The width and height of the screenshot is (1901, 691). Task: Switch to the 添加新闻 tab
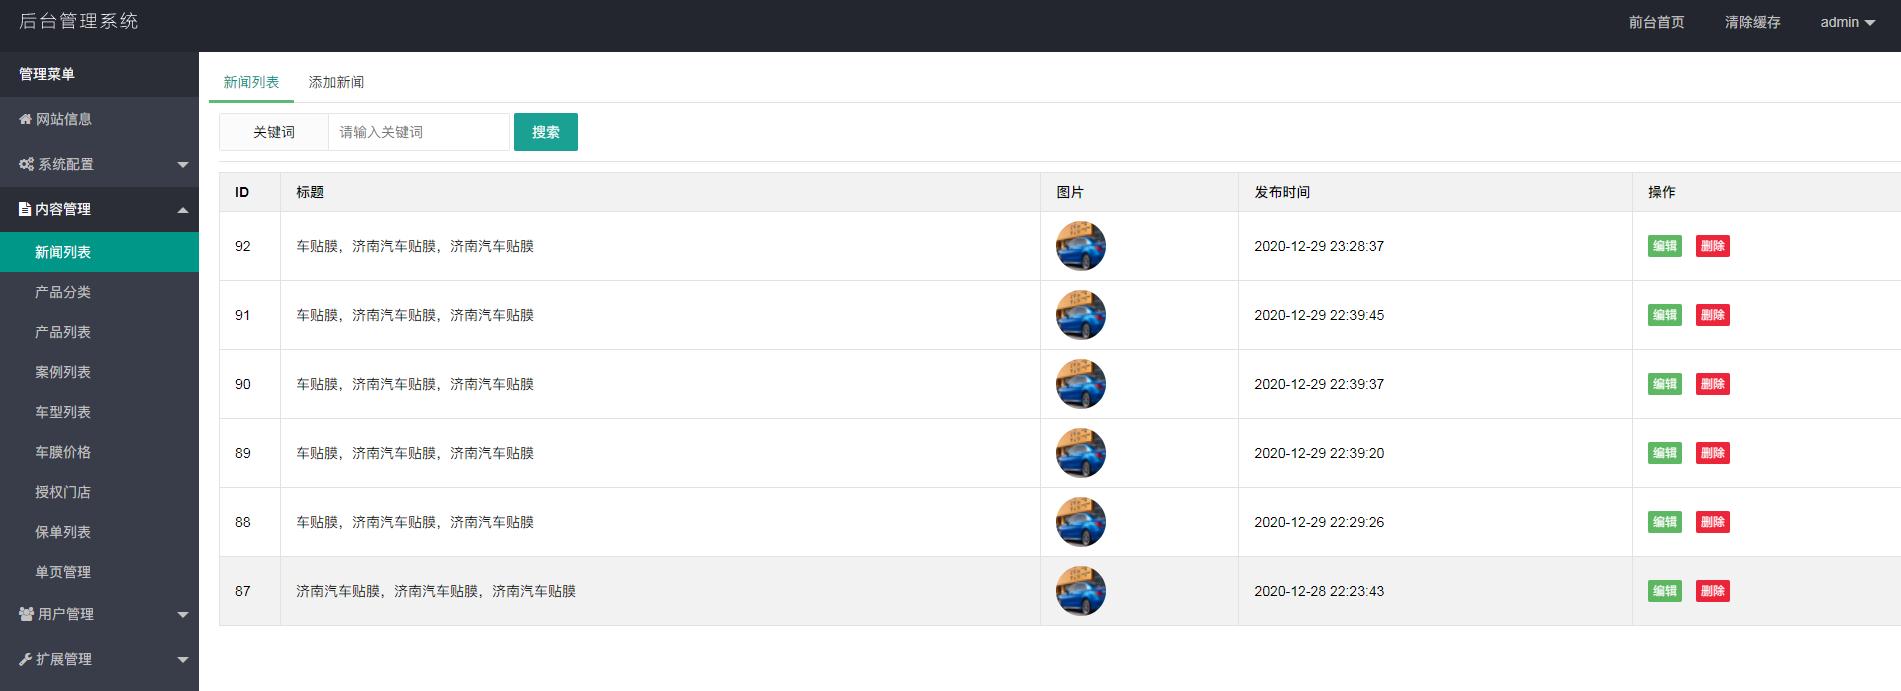pos(336,82)
